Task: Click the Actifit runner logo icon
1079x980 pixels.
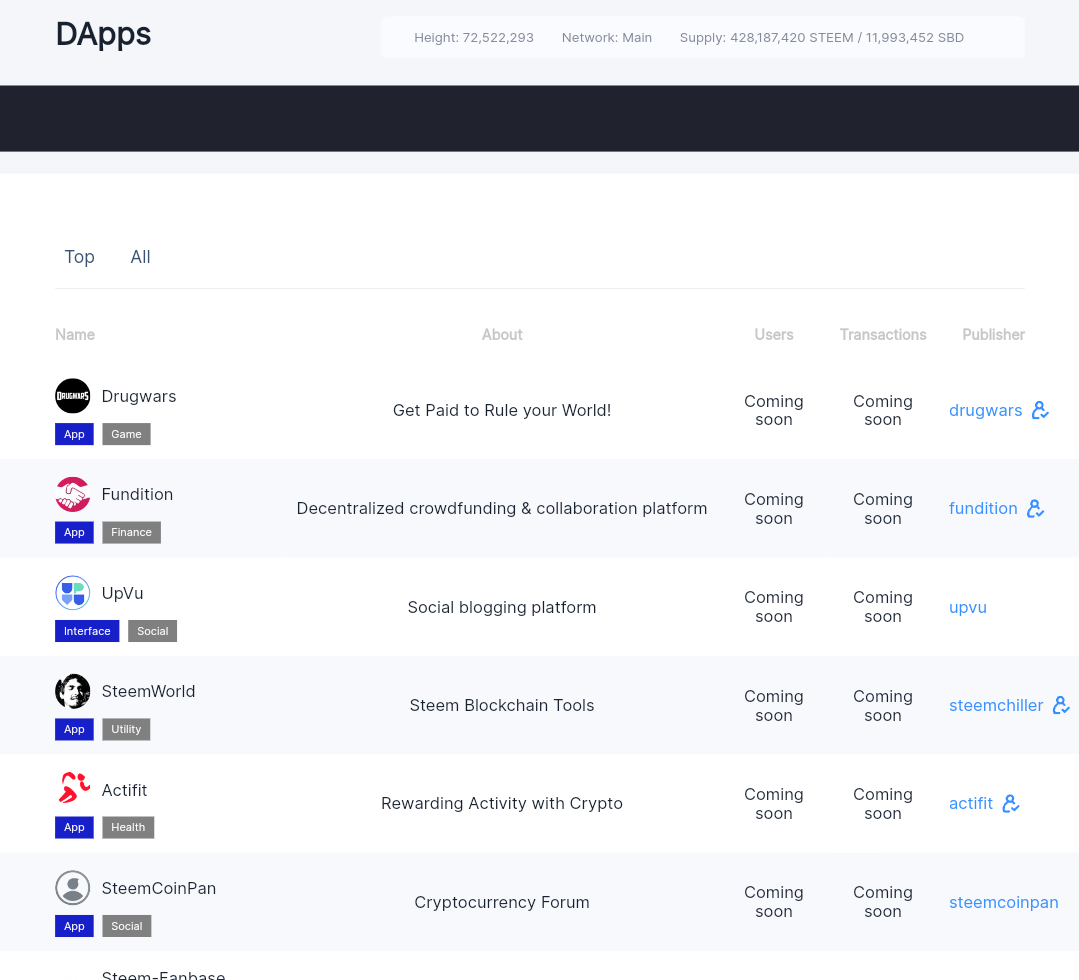Action: point(72,789)
